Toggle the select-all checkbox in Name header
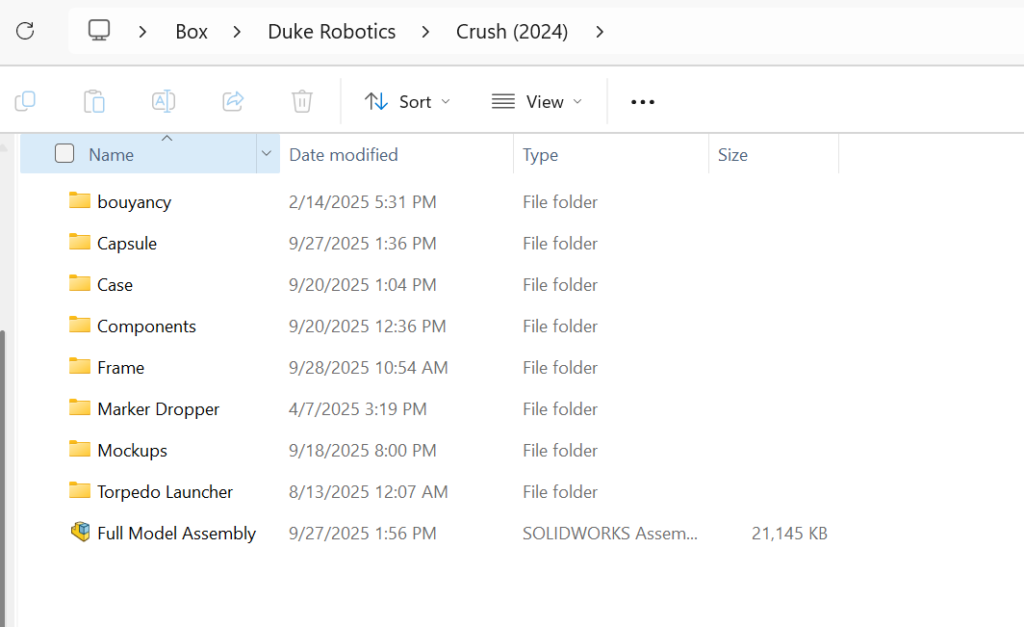The width and height of the screenshot is (1024, 627). point(65,154)
